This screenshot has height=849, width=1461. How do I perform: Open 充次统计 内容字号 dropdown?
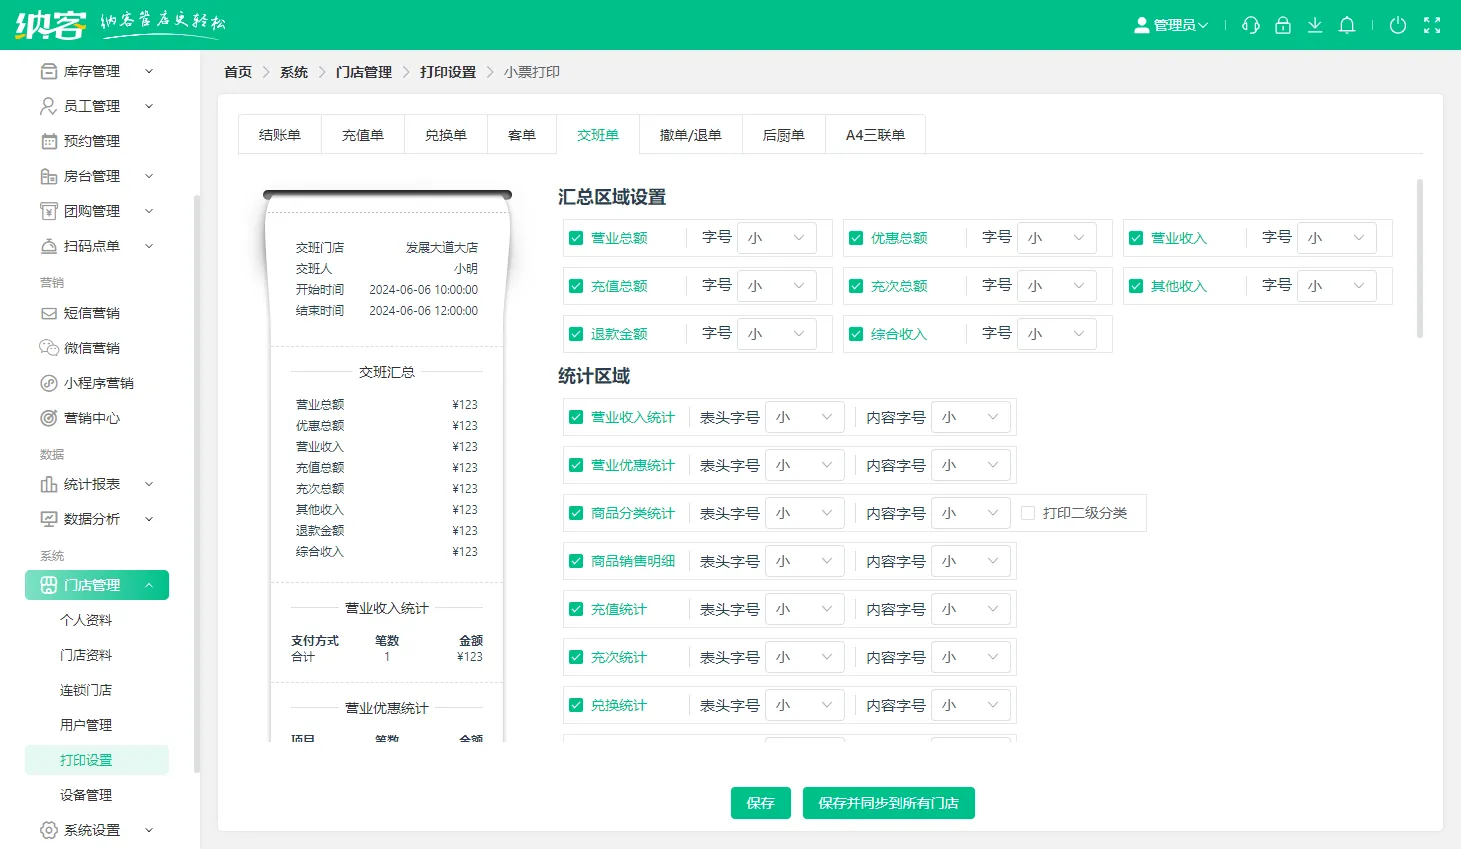click(x=971, y=657)
